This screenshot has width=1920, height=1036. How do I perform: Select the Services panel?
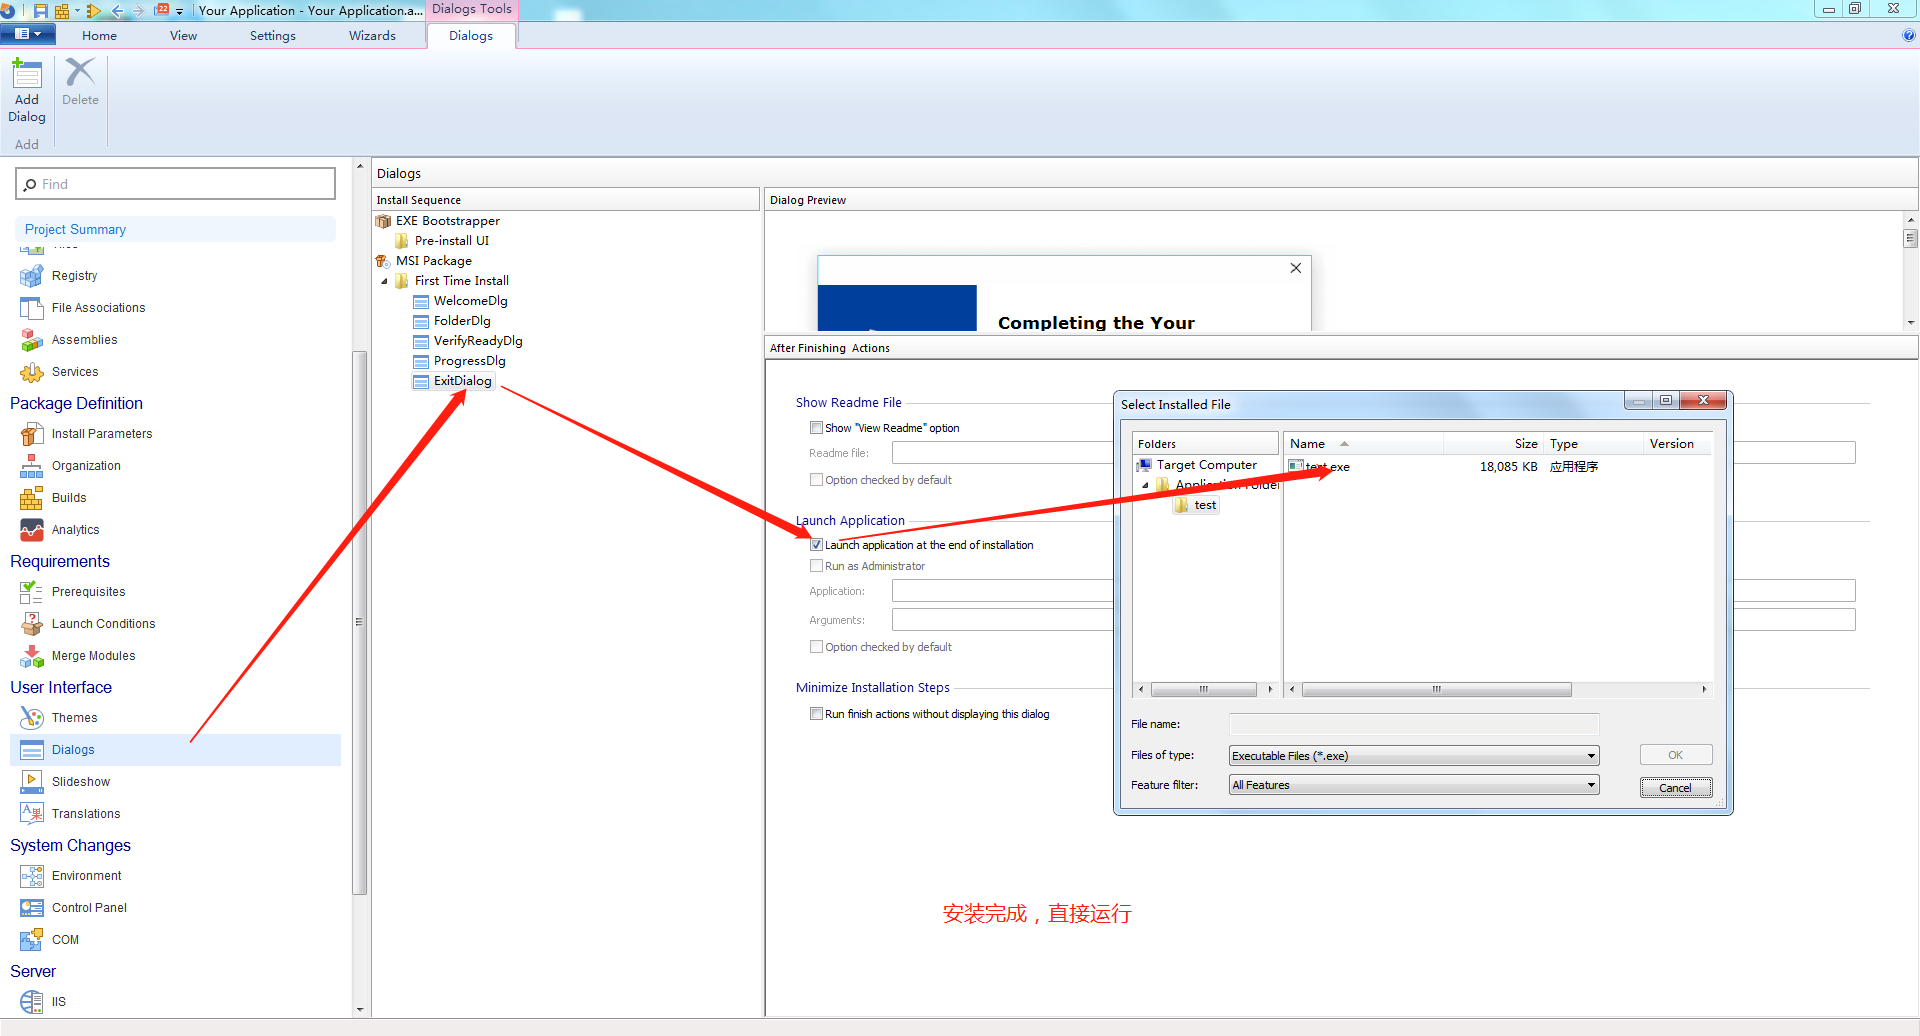pos(73,371)
